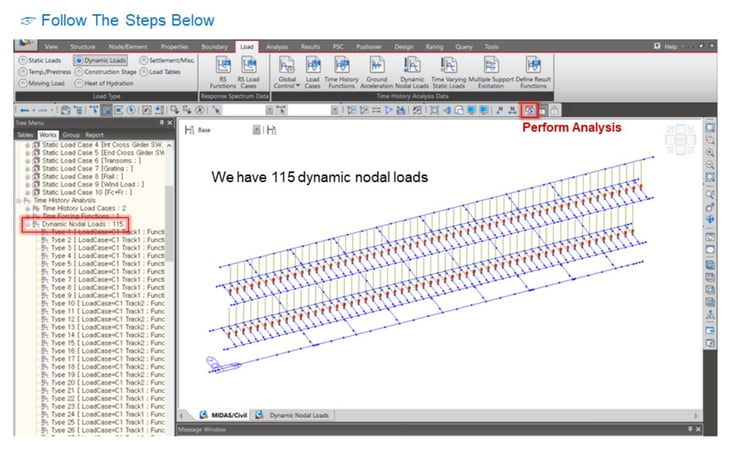
Task: Switch to Dynamic Nodal Loads document tab
Action: point(298,414)
